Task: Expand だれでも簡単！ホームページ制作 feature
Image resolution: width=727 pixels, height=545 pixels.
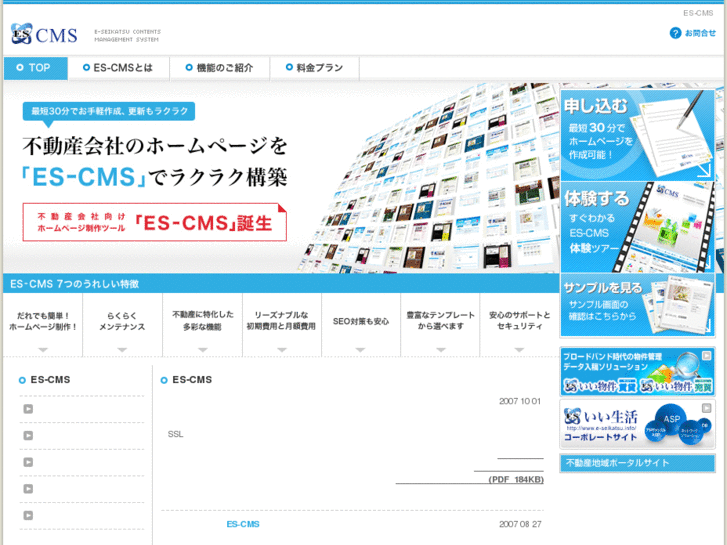Action: pos(43,325)
